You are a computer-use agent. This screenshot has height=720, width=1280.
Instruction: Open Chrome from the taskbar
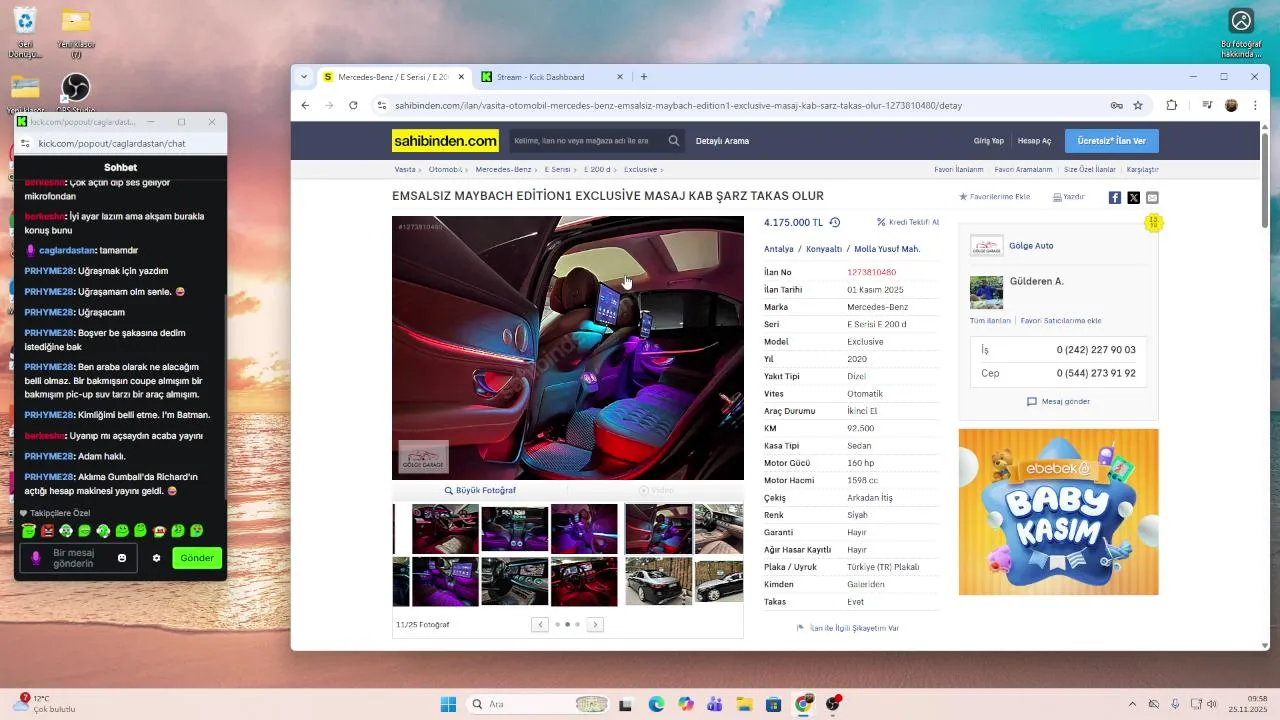pyautogui.click(x=803, y=704)
